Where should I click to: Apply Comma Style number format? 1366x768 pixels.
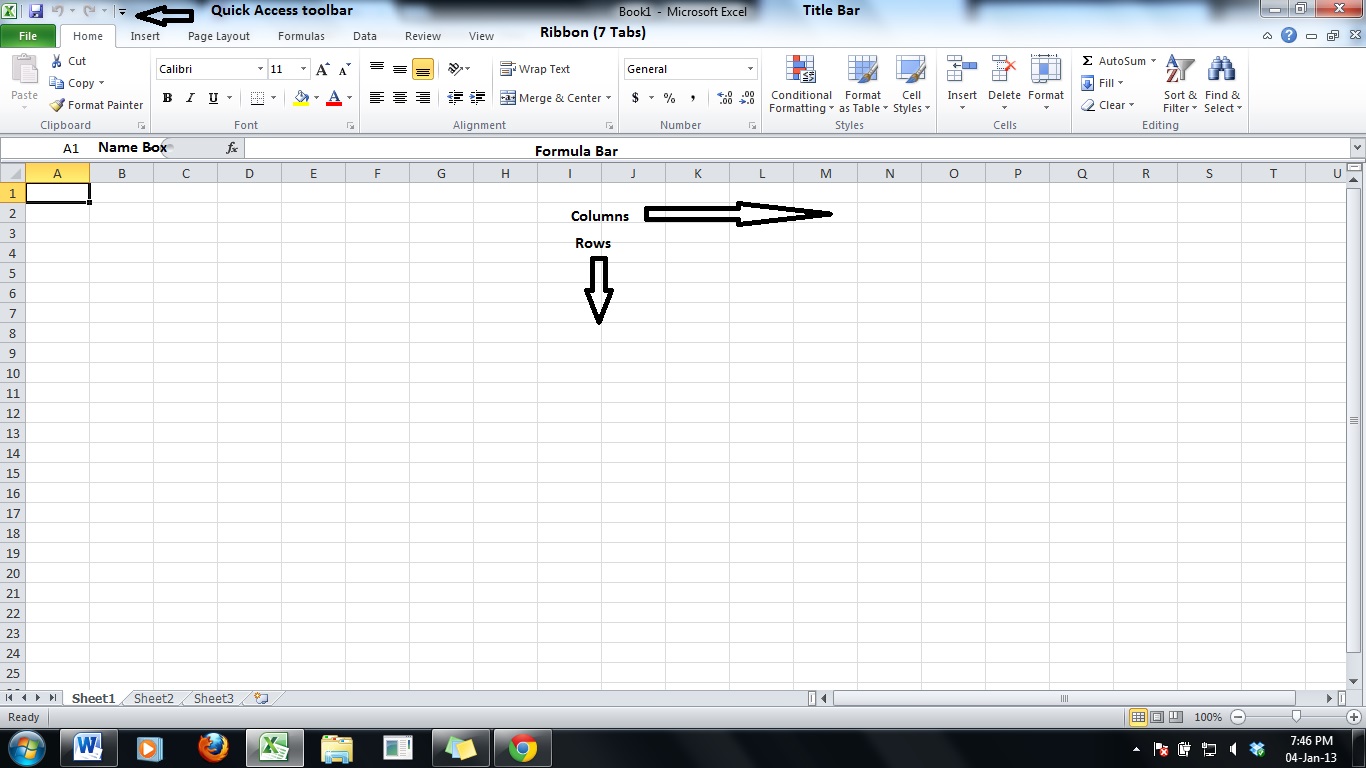[693, 98]
